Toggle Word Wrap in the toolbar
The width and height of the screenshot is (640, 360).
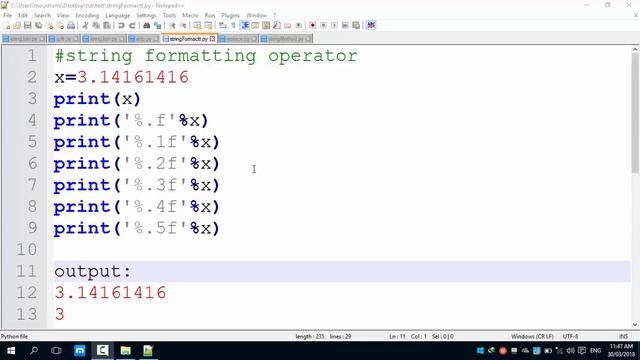223,25
